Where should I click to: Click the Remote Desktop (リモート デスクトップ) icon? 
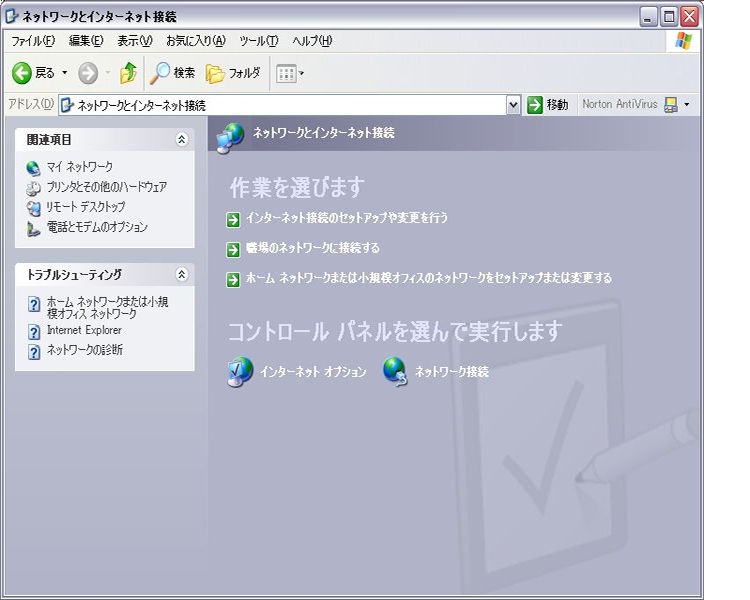click(33, 208)
